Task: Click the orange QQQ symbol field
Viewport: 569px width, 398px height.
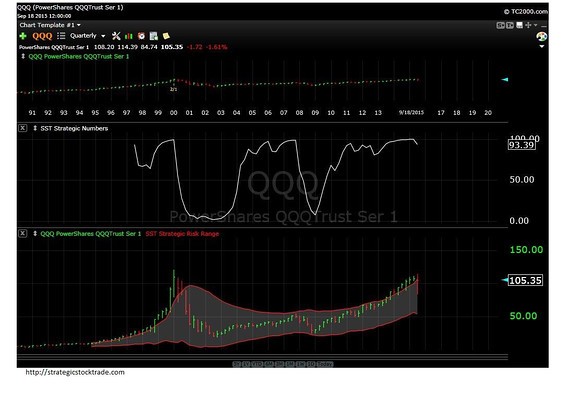Action: point(42,36)
